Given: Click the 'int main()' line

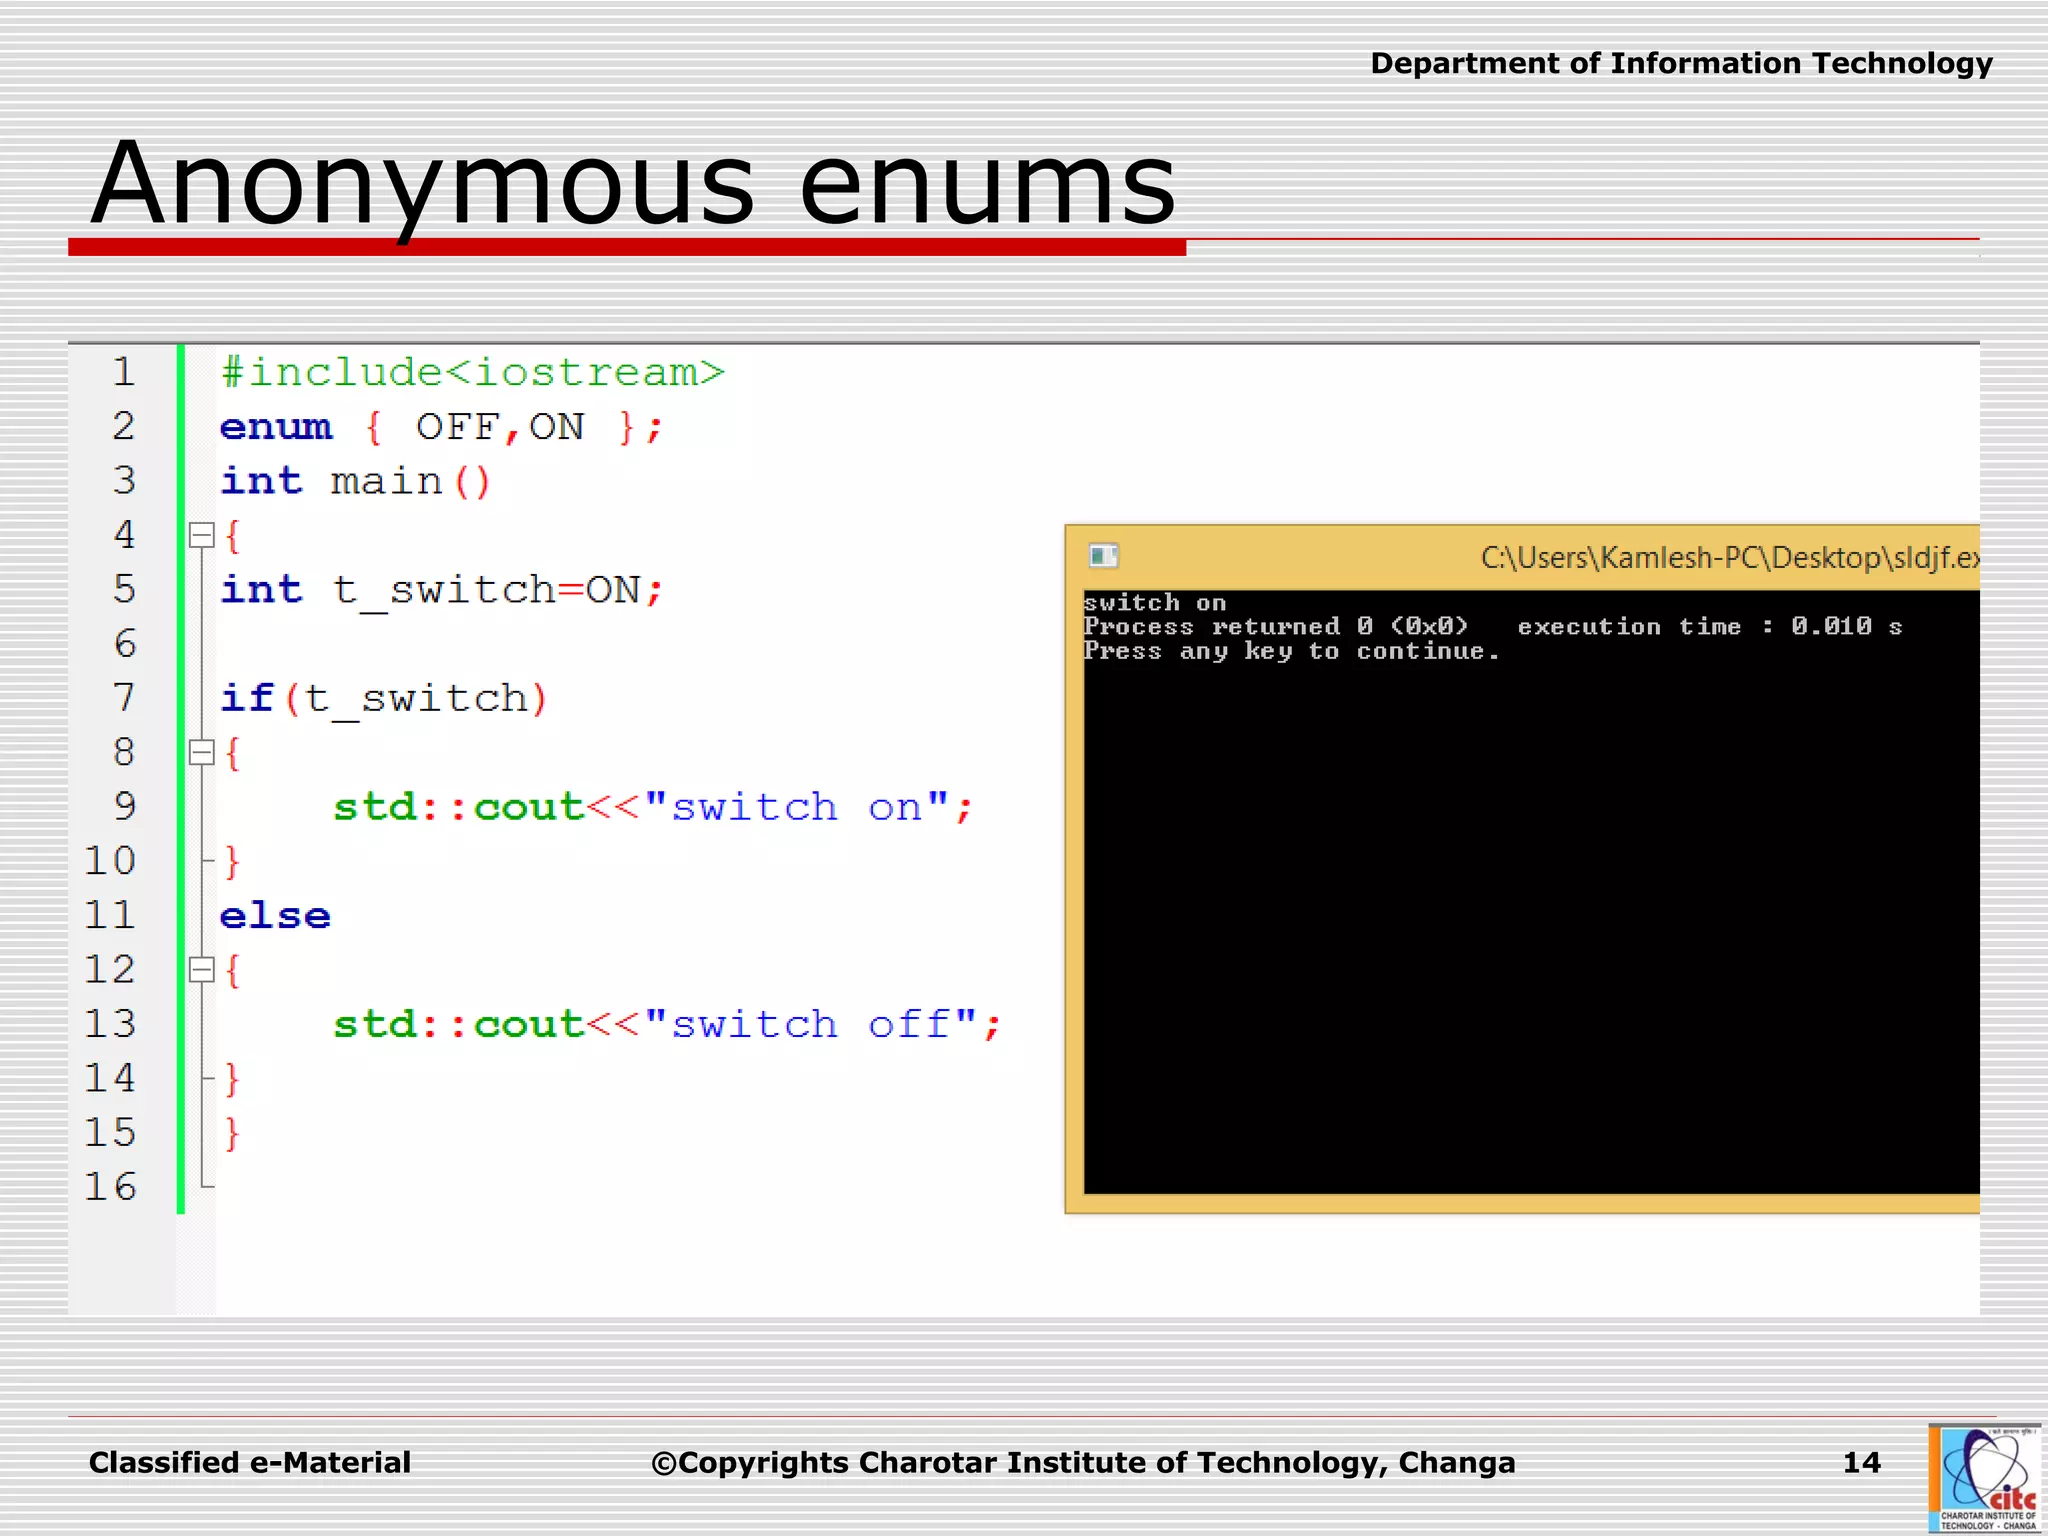Looking at the screenshot, I should [355, 481].
